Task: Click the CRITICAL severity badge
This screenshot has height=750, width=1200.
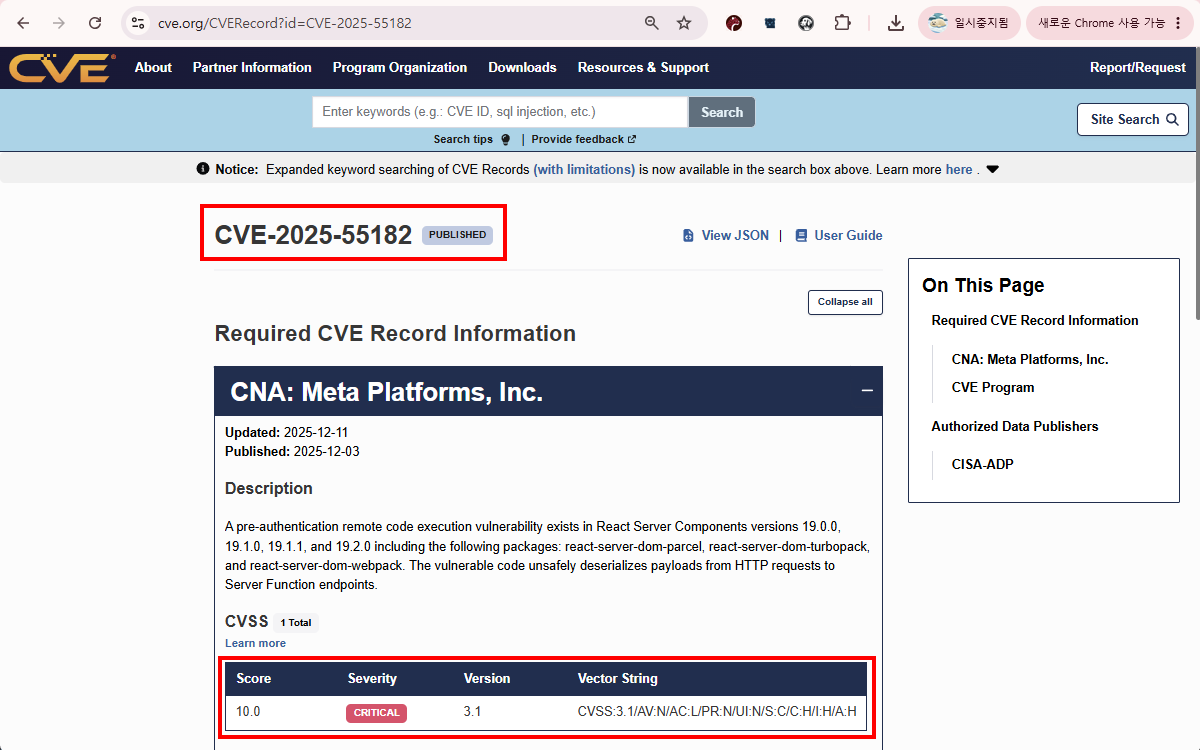Action: coord(377,713)
